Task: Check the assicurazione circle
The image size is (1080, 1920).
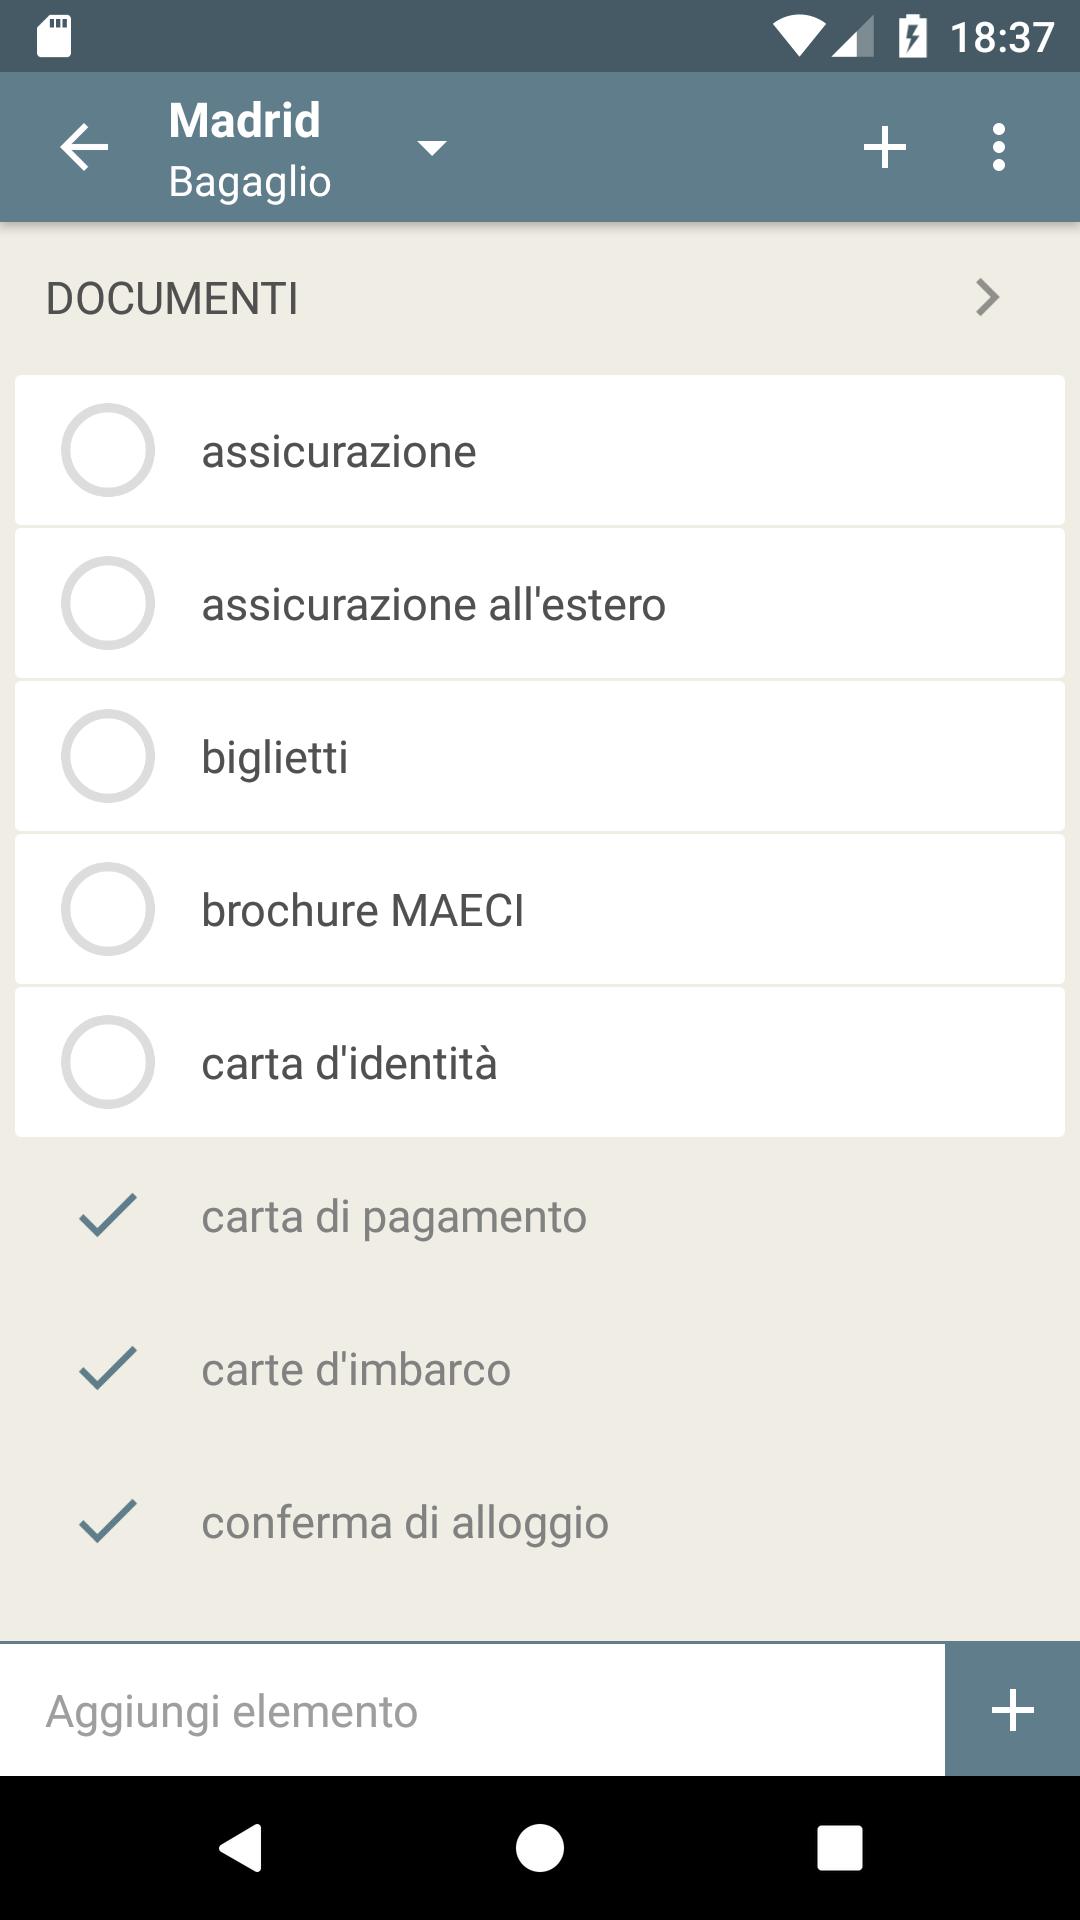Action: pos(108,450)
